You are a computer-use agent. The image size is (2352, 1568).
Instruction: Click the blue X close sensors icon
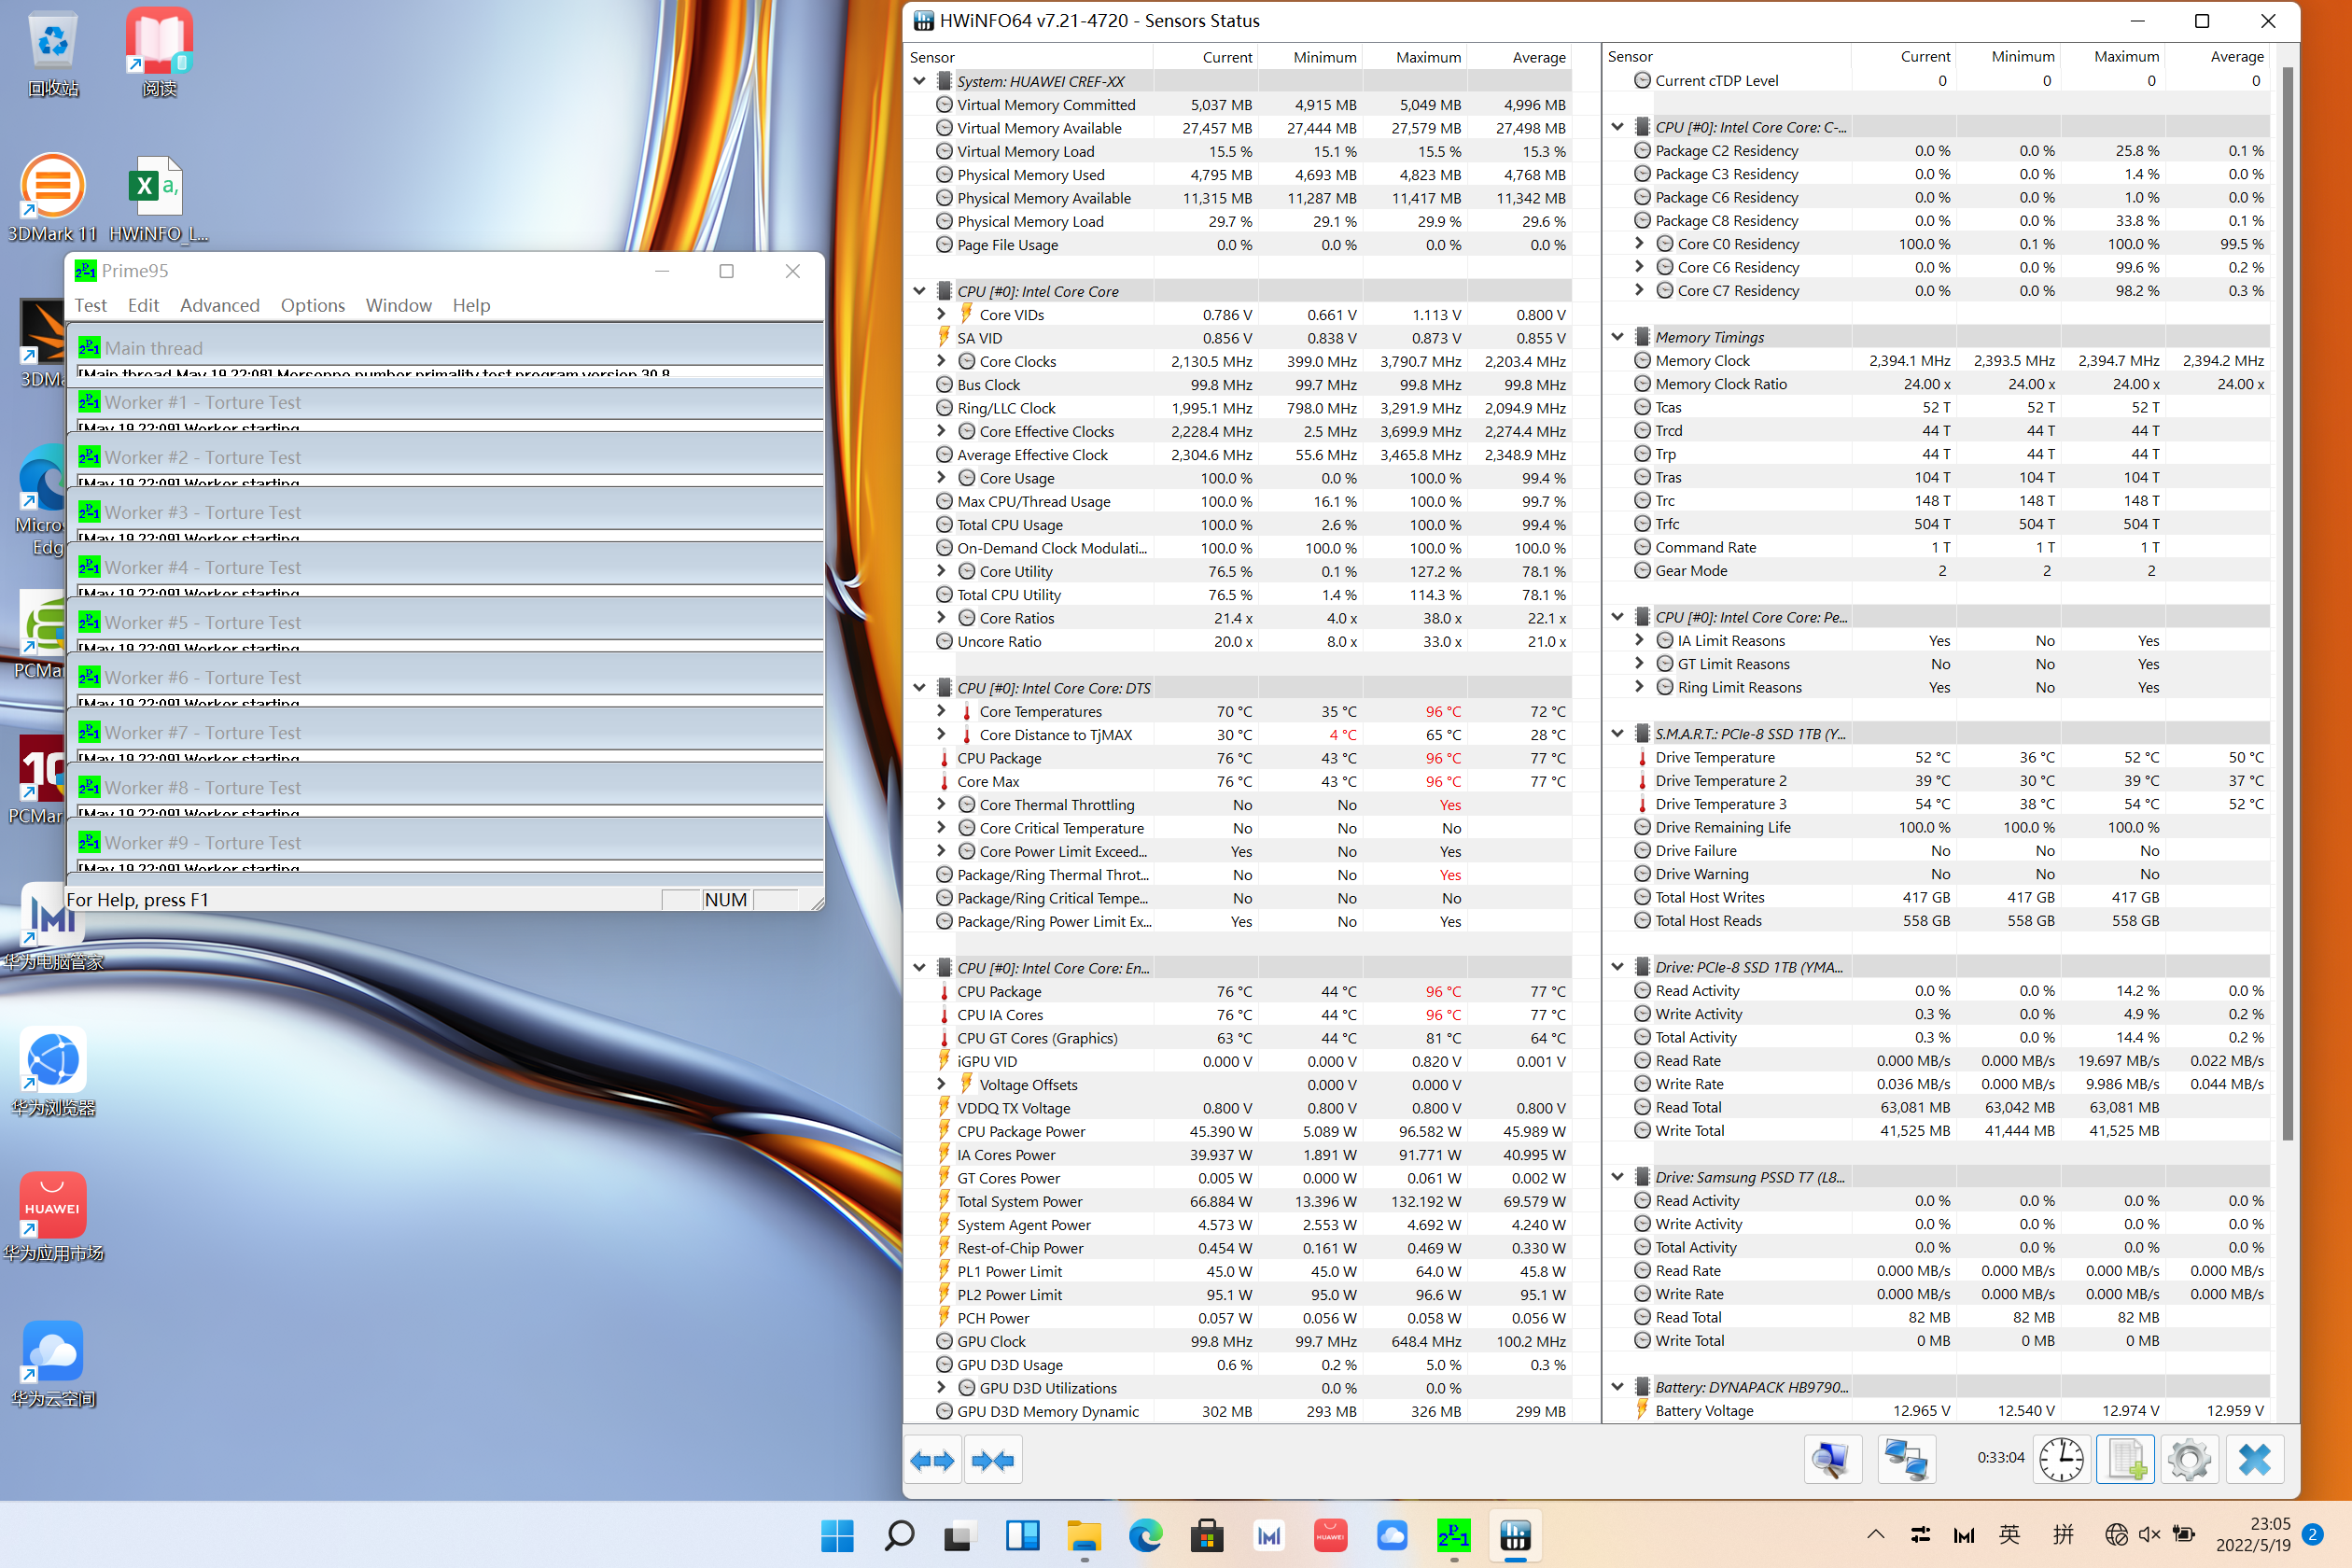pyautogui.click(x=2254, y=1460)
